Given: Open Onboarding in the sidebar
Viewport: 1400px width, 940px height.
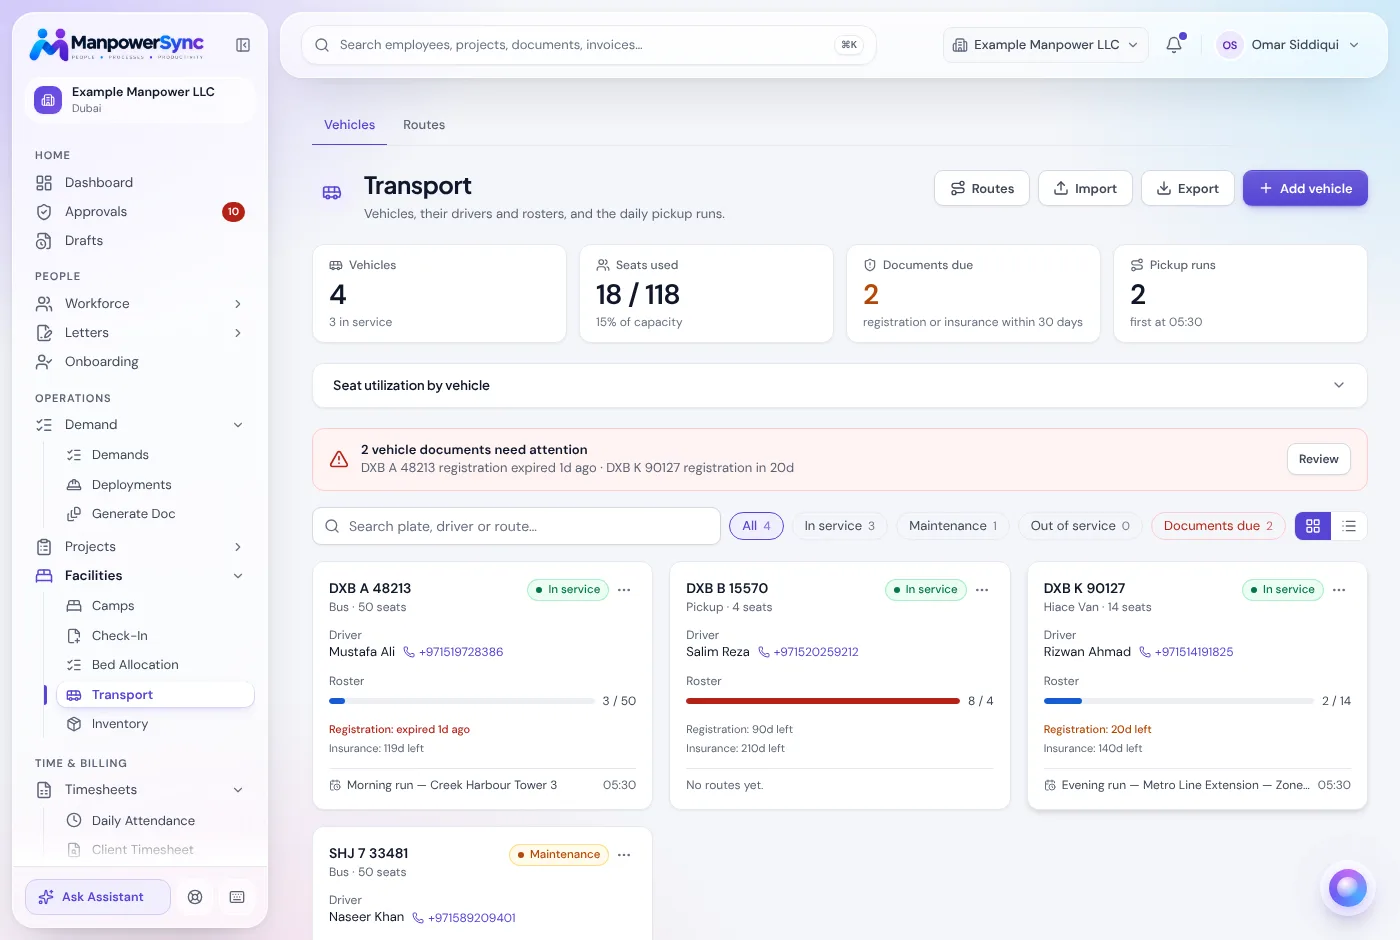Looking at the screenshot, I should click(x=140, y=362).
